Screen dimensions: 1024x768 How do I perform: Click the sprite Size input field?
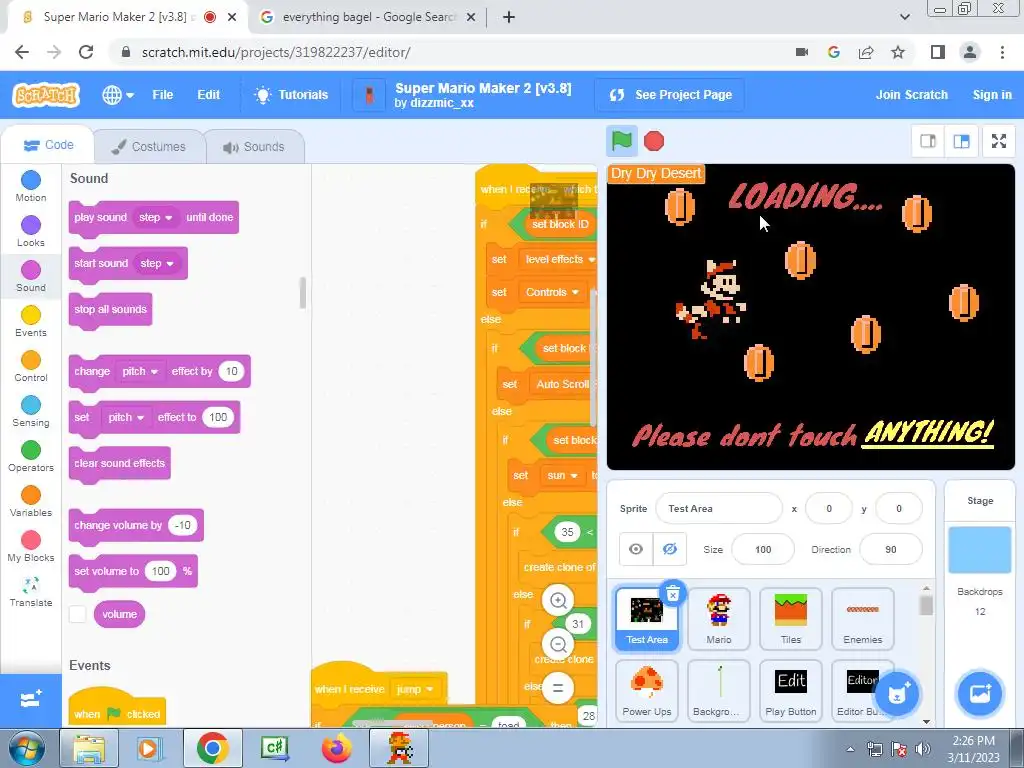pyautogui.click(x=763, y=549)
